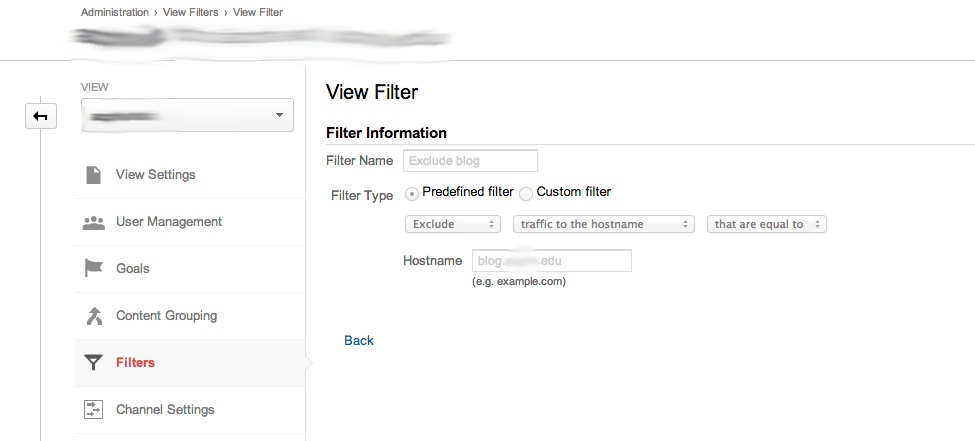Expand the VIEW selector dropdown
Screen dimensions: 975x441
pos(187,116)
